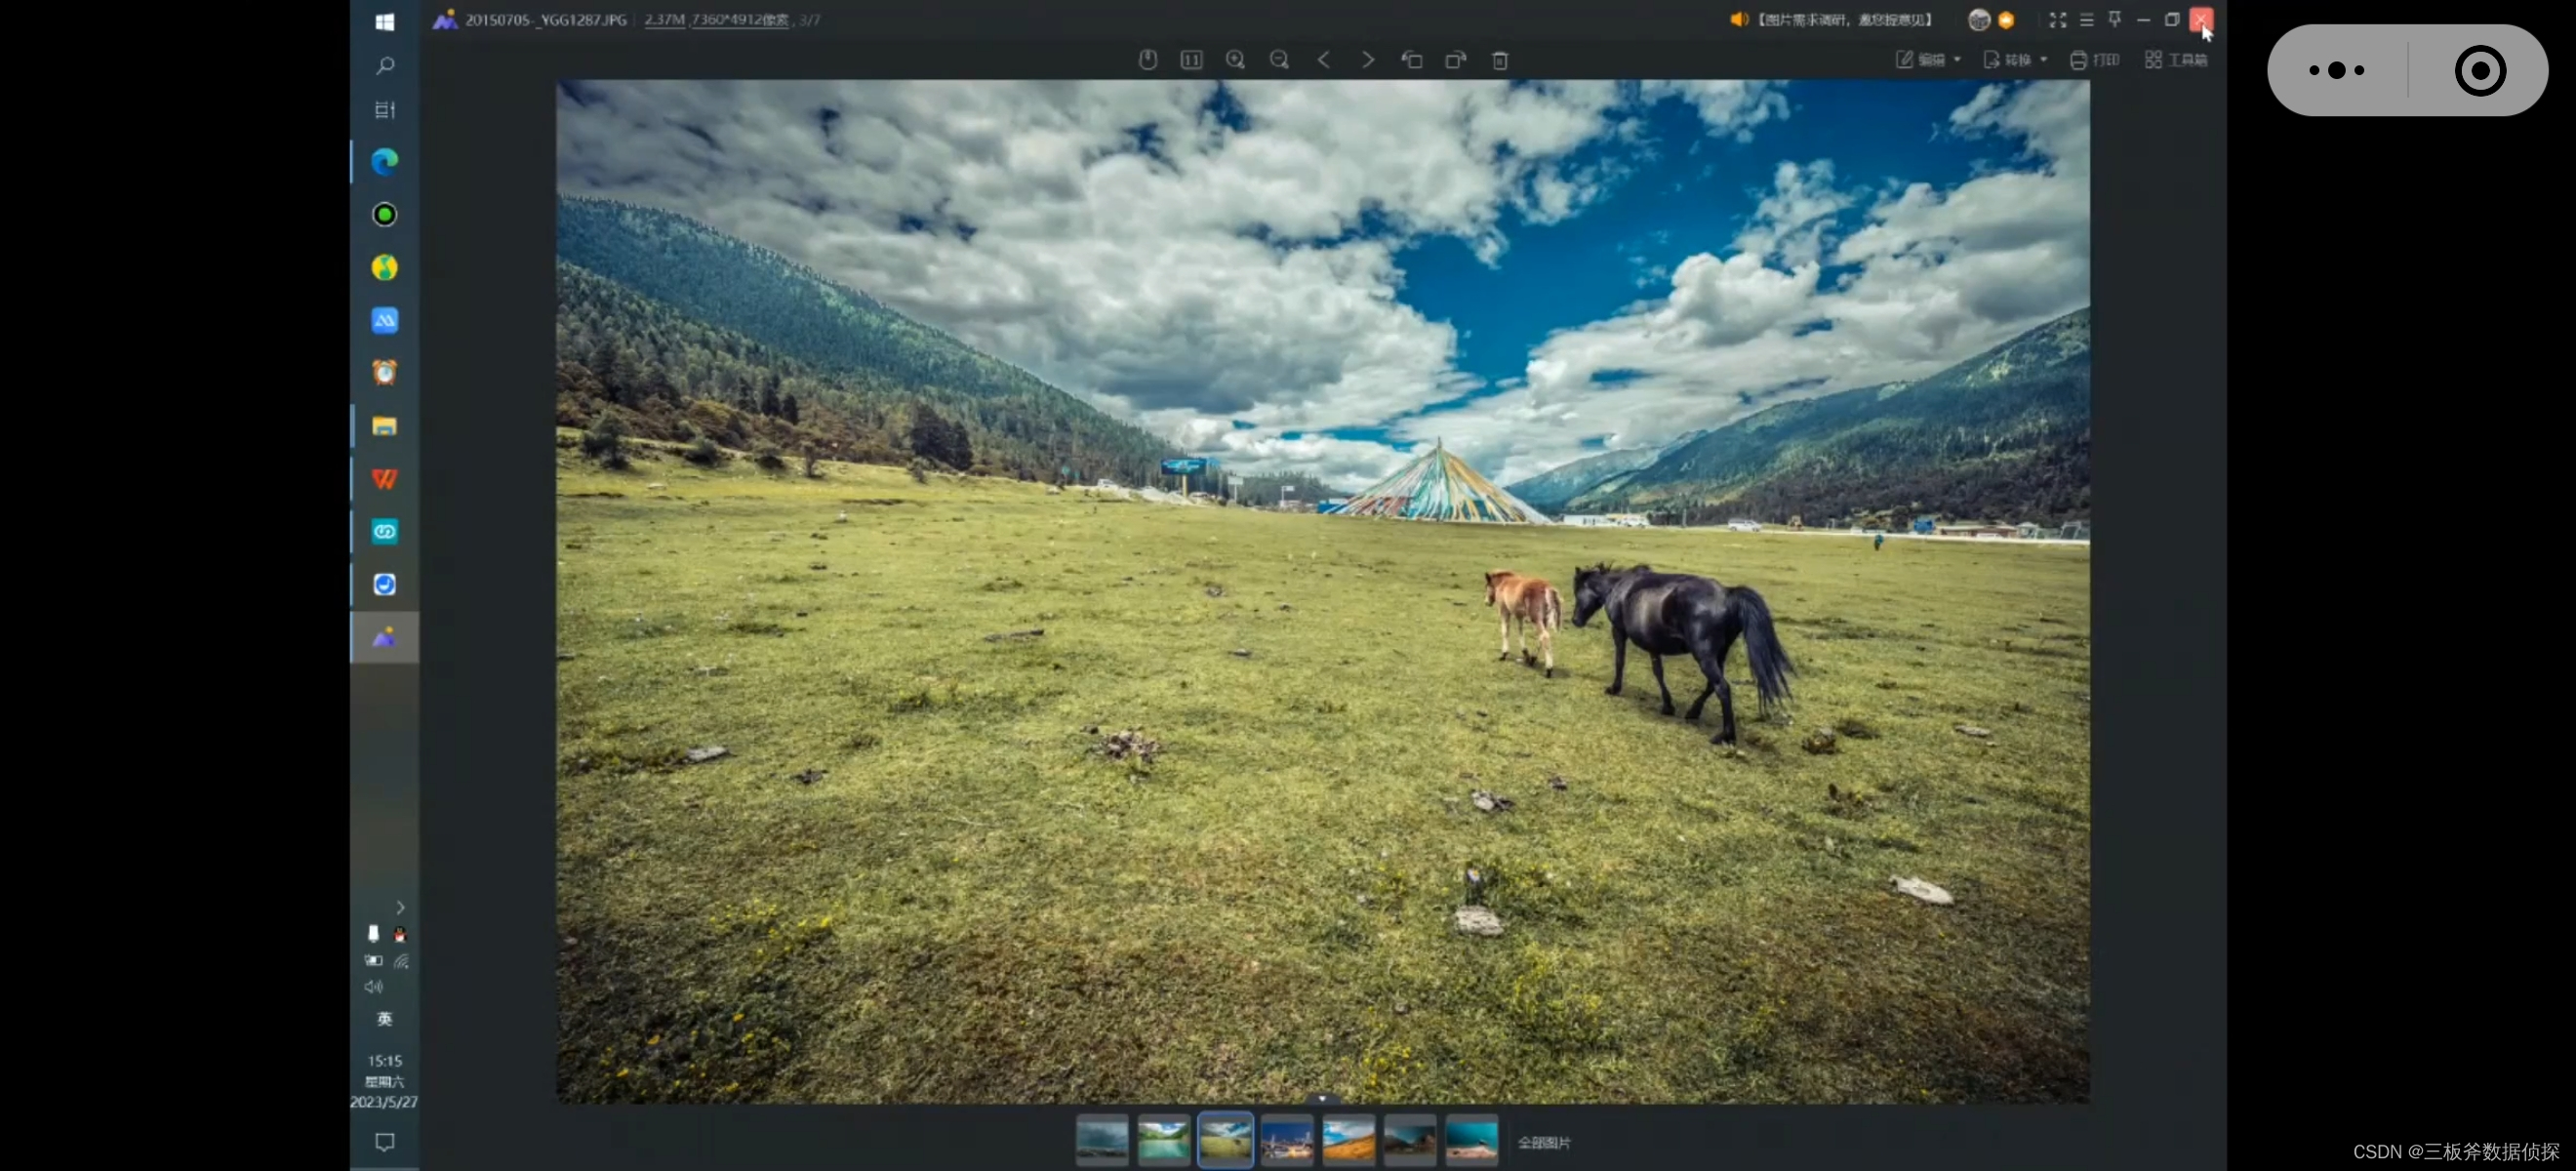This screenshot has width=2576, height=1171.
Task: Click the 打印 print button
Action: click(x=2096, y=60)
